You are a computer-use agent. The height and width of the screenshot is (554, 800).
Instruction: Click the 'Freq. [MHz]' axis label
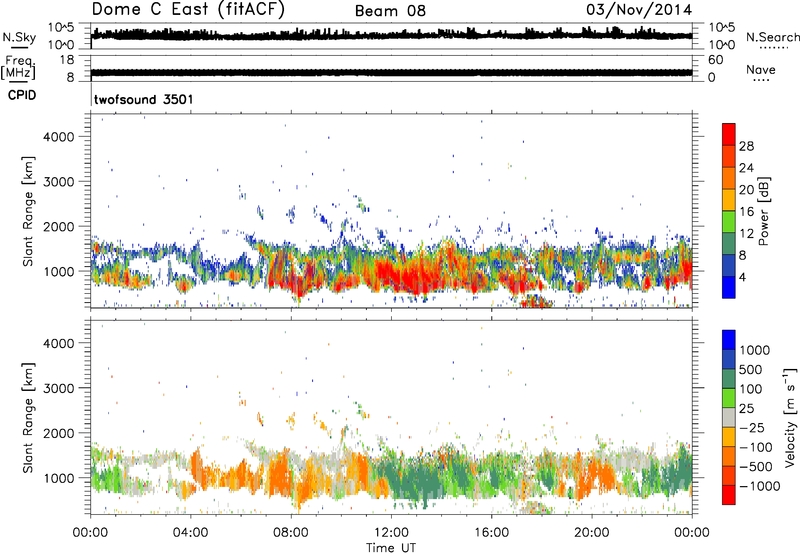(18, 67)
